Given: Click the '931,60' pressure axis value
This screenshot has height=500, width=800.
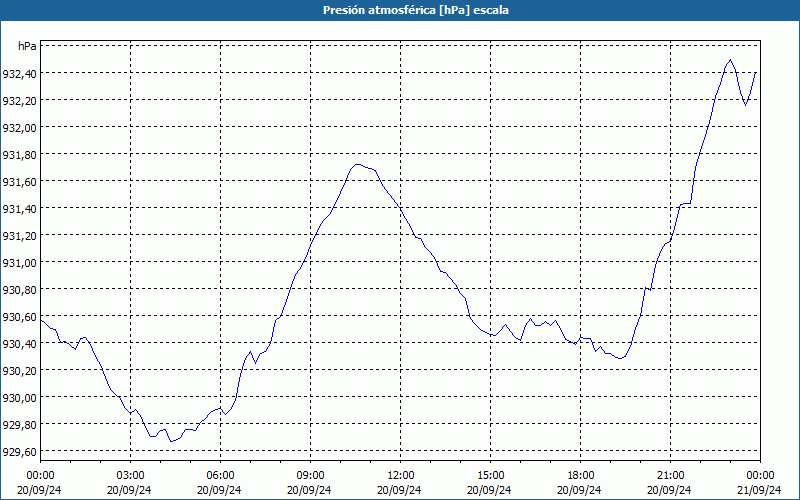Looking at the screenshot, I should point(19,182).
